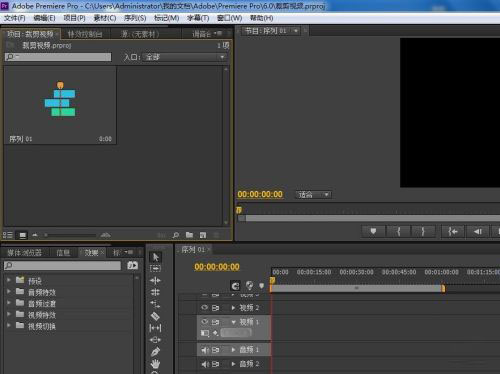Expand the 视频切换 folder
500x374 pixels.
[x=9, y=325]
